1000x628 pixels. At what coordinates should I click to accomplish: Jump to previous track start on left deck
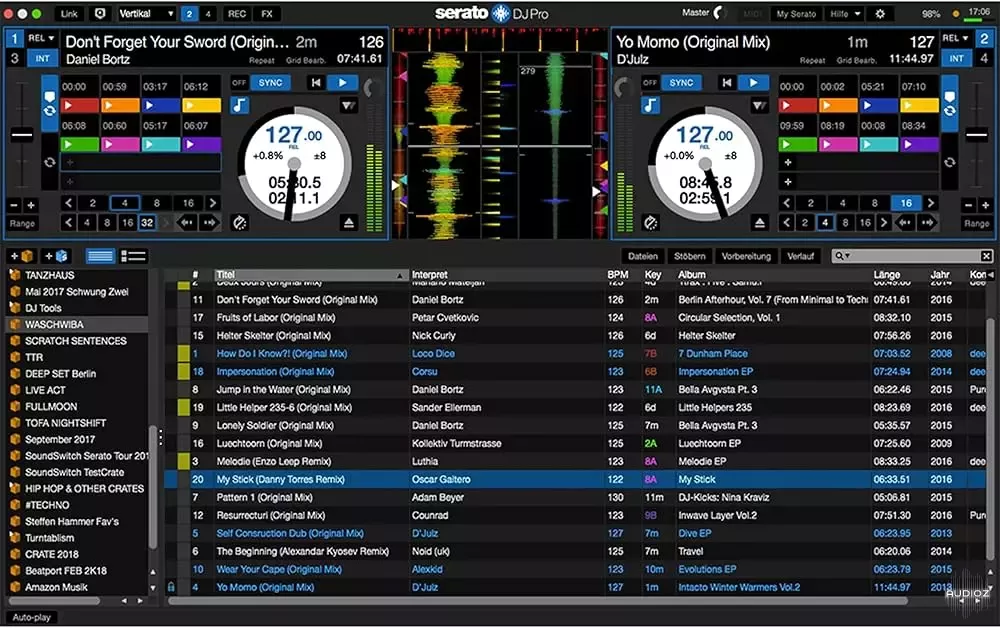point(316,82)
